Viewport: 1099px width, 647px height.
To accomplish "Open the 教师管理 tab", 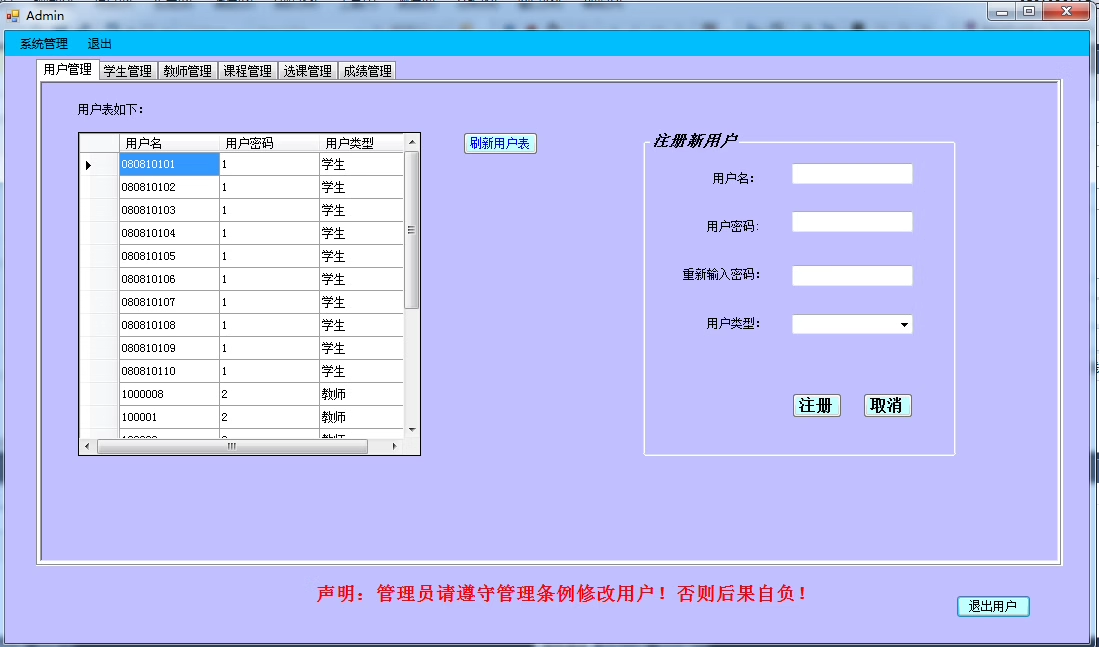I will click(187, 71).
